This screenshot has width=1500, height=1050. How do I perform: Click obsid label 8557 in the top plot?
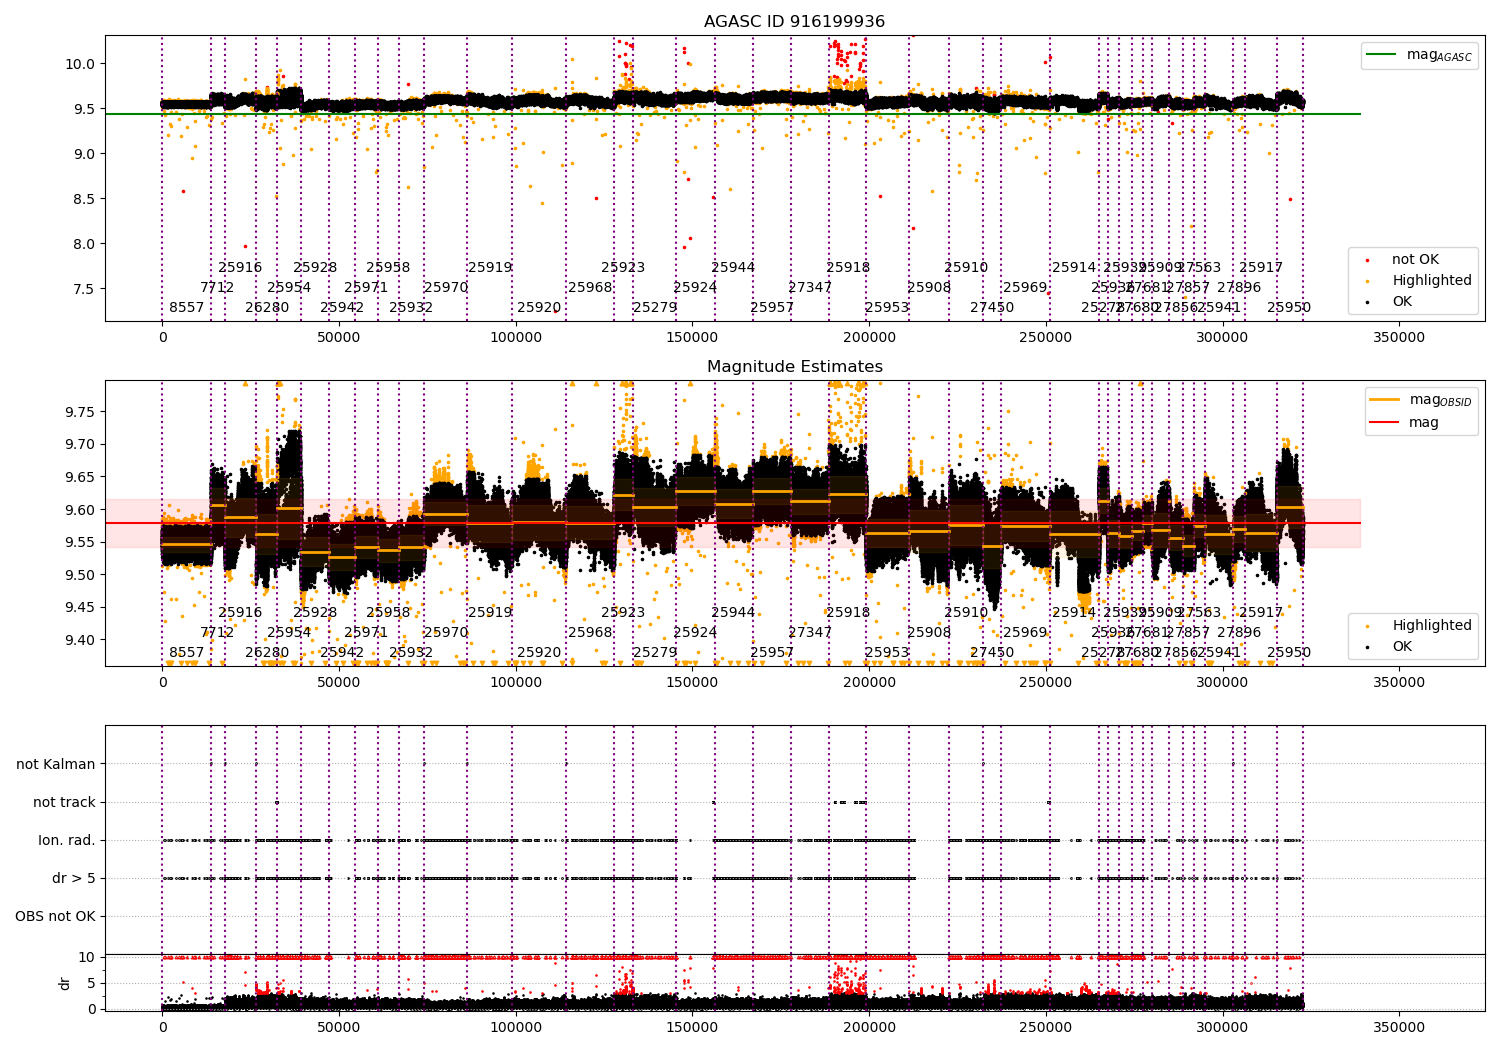[x=186, y=308]
